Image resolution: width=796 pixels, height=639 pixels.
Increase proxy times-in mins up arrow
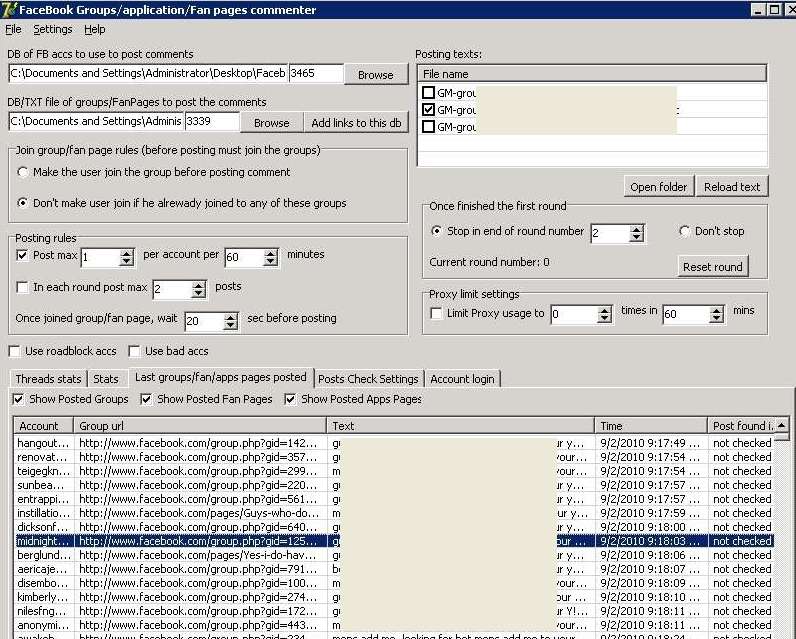click(x=716, y=311)
